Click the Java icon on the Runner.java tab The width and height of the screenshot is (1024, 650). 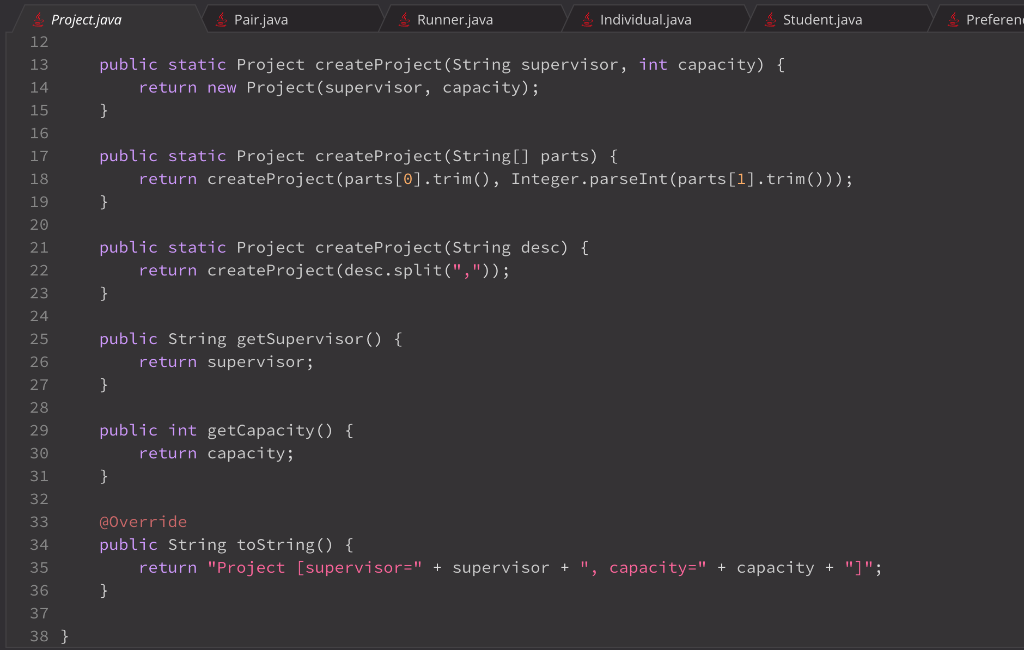coord(404,20)
